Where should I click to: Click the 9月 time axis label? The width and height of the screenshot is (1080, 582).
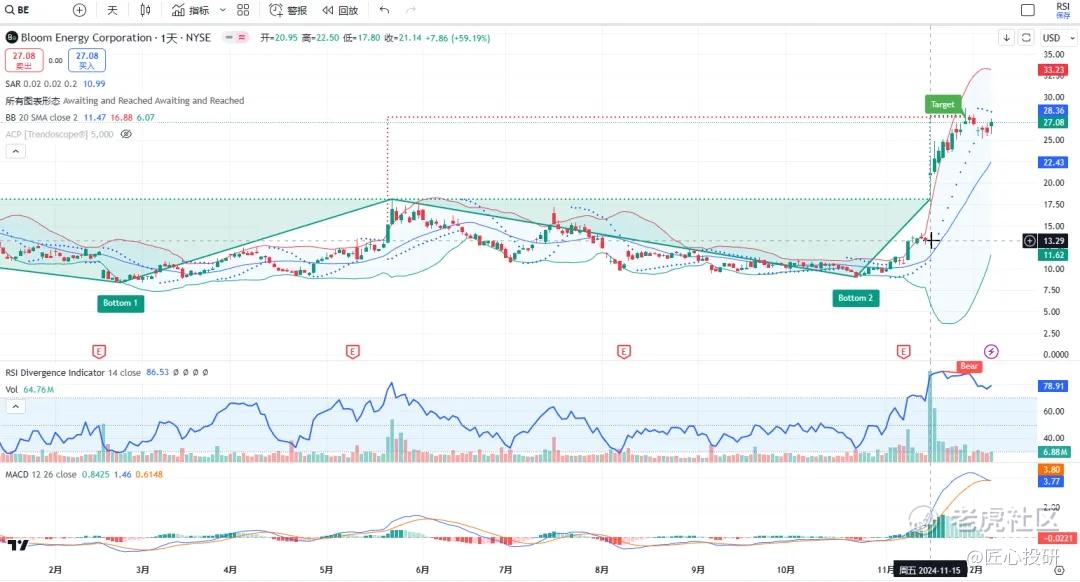tap(698, 570)
